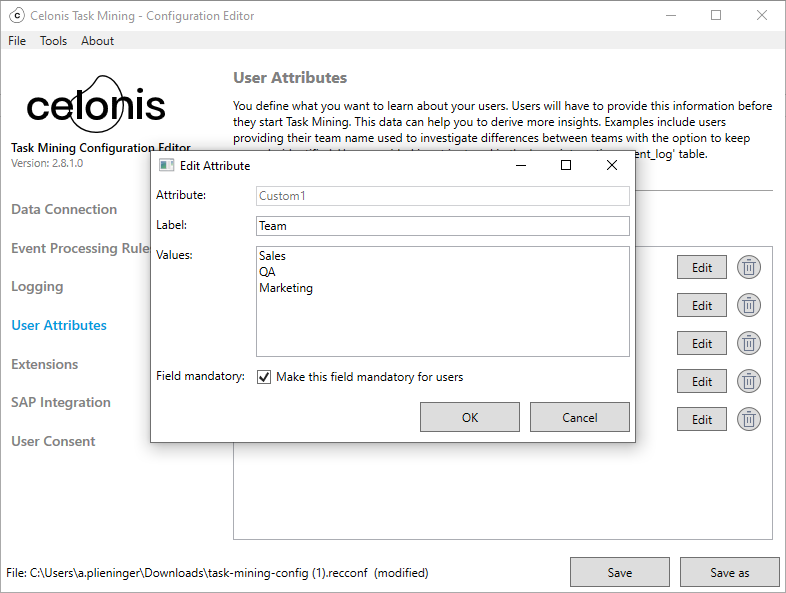Toggle the mandatory field checkbox
This screenshot has width=786, height=593.
coord(264,377)
